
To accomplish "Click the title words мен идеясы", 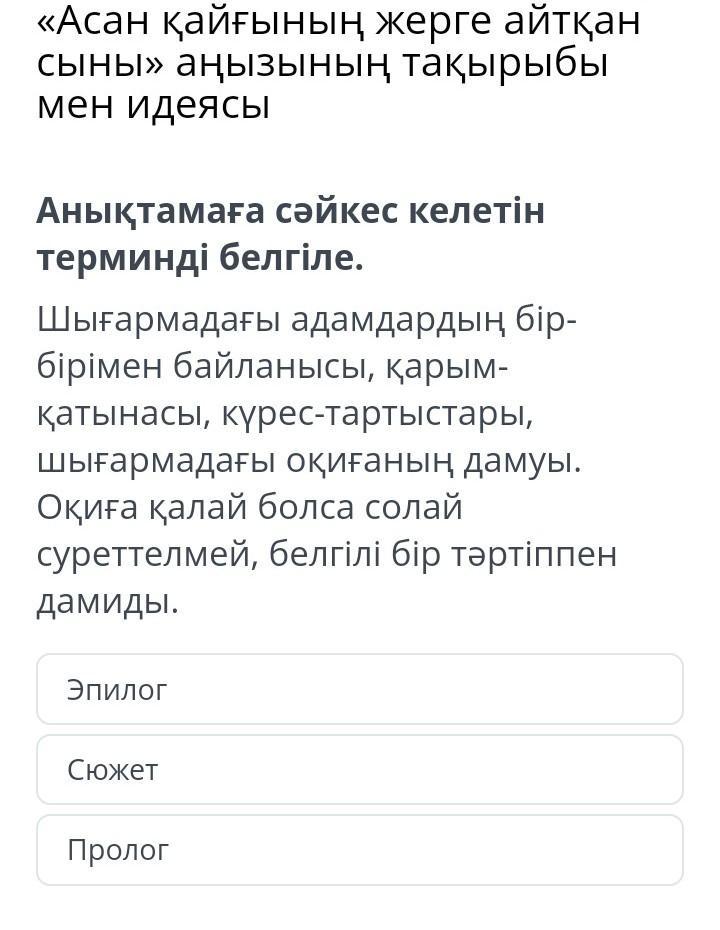I will (x=153, y=105).
